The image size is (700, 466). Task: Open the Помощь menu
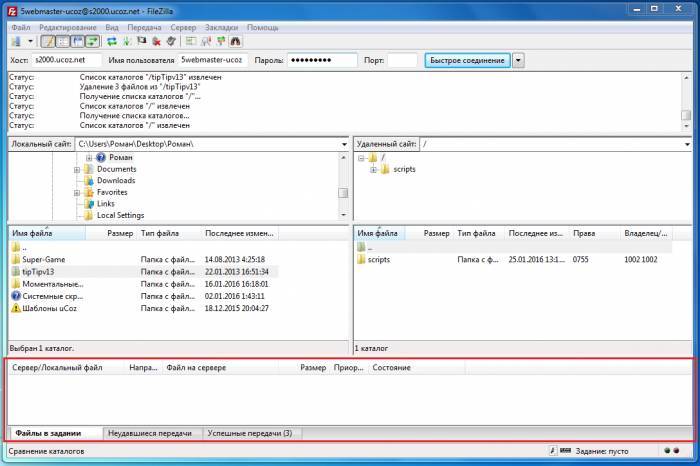(262, 28)
